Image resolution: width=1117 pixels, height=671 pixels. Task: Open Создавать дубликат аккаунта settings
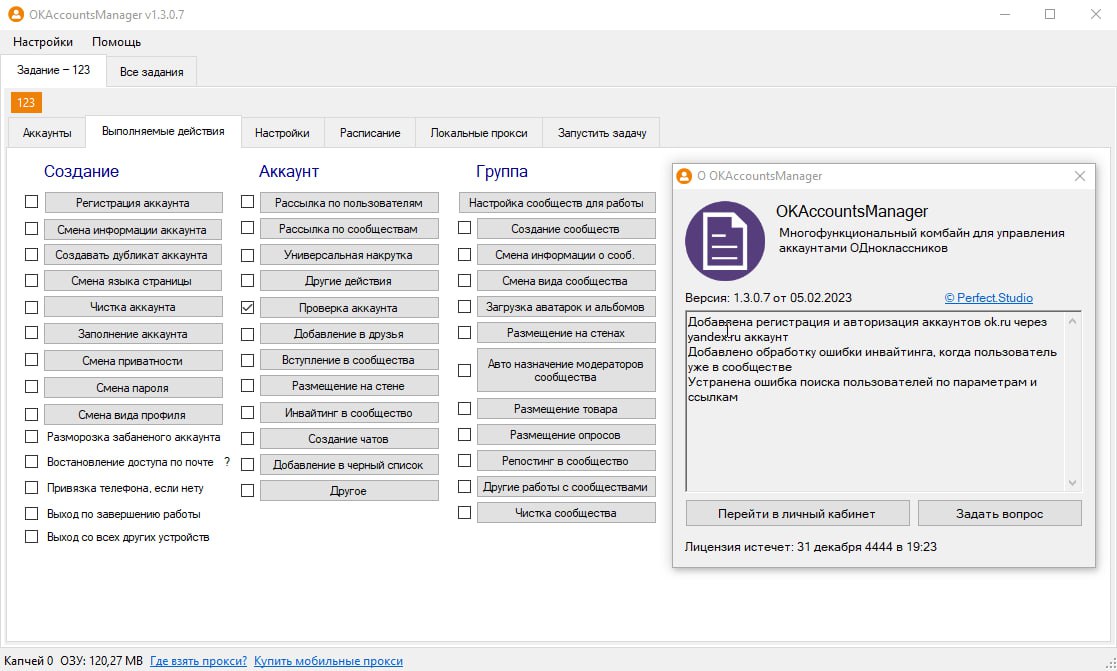tap(132, 255)
